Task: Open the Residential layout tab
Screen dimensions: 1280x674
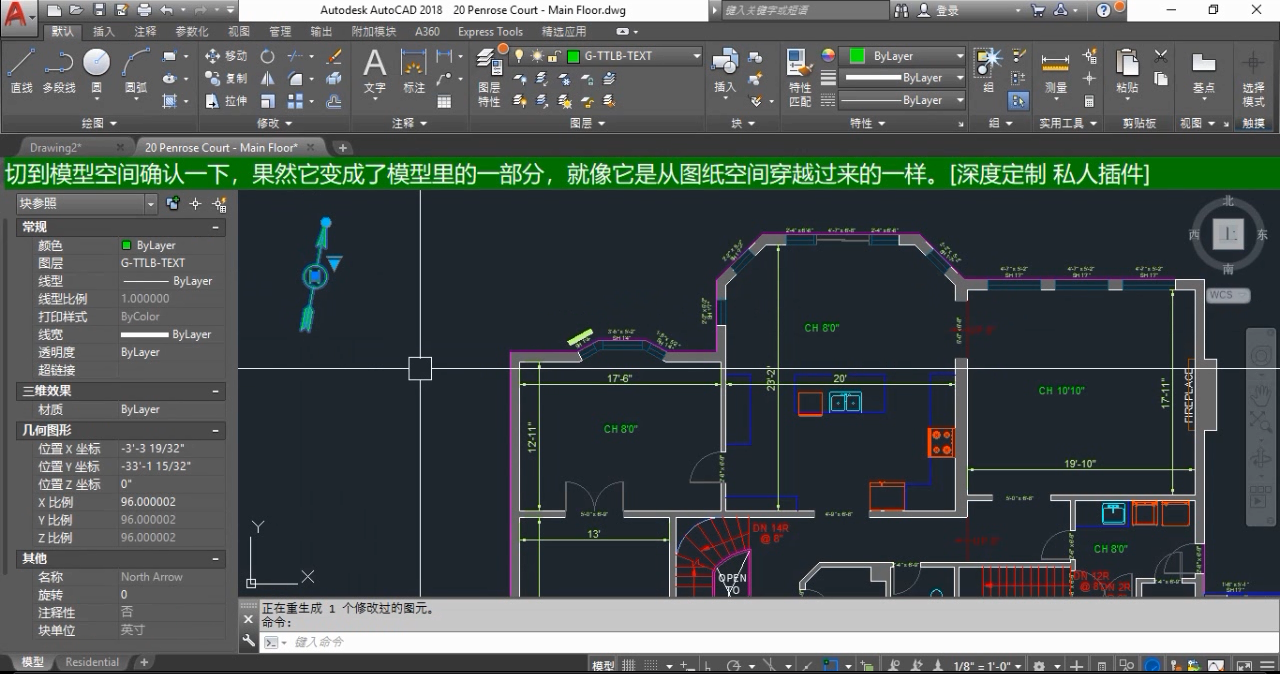Action: pos(92,662)
